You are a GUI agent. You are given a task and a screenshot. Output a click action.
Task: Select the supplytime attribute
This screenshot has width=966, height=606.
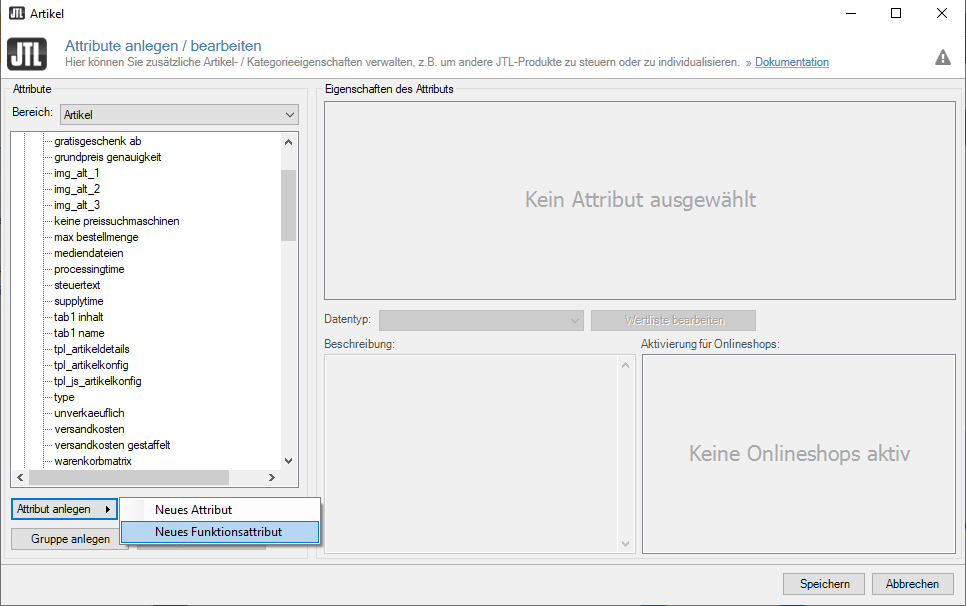(79, 301)
